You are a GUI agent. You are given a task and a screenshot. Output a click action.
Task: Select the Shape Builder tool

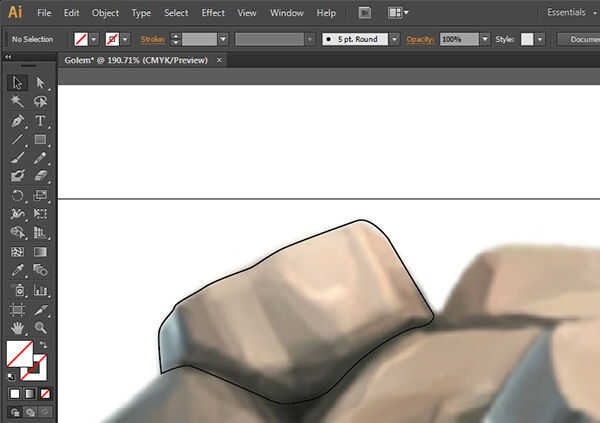coord(17,232)
